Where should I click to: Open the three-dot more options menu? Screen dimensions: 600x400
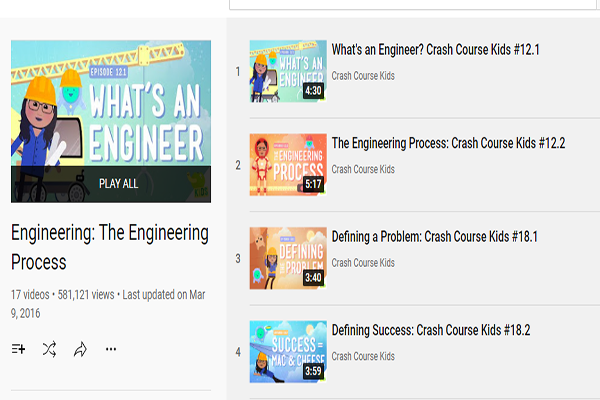111,349
